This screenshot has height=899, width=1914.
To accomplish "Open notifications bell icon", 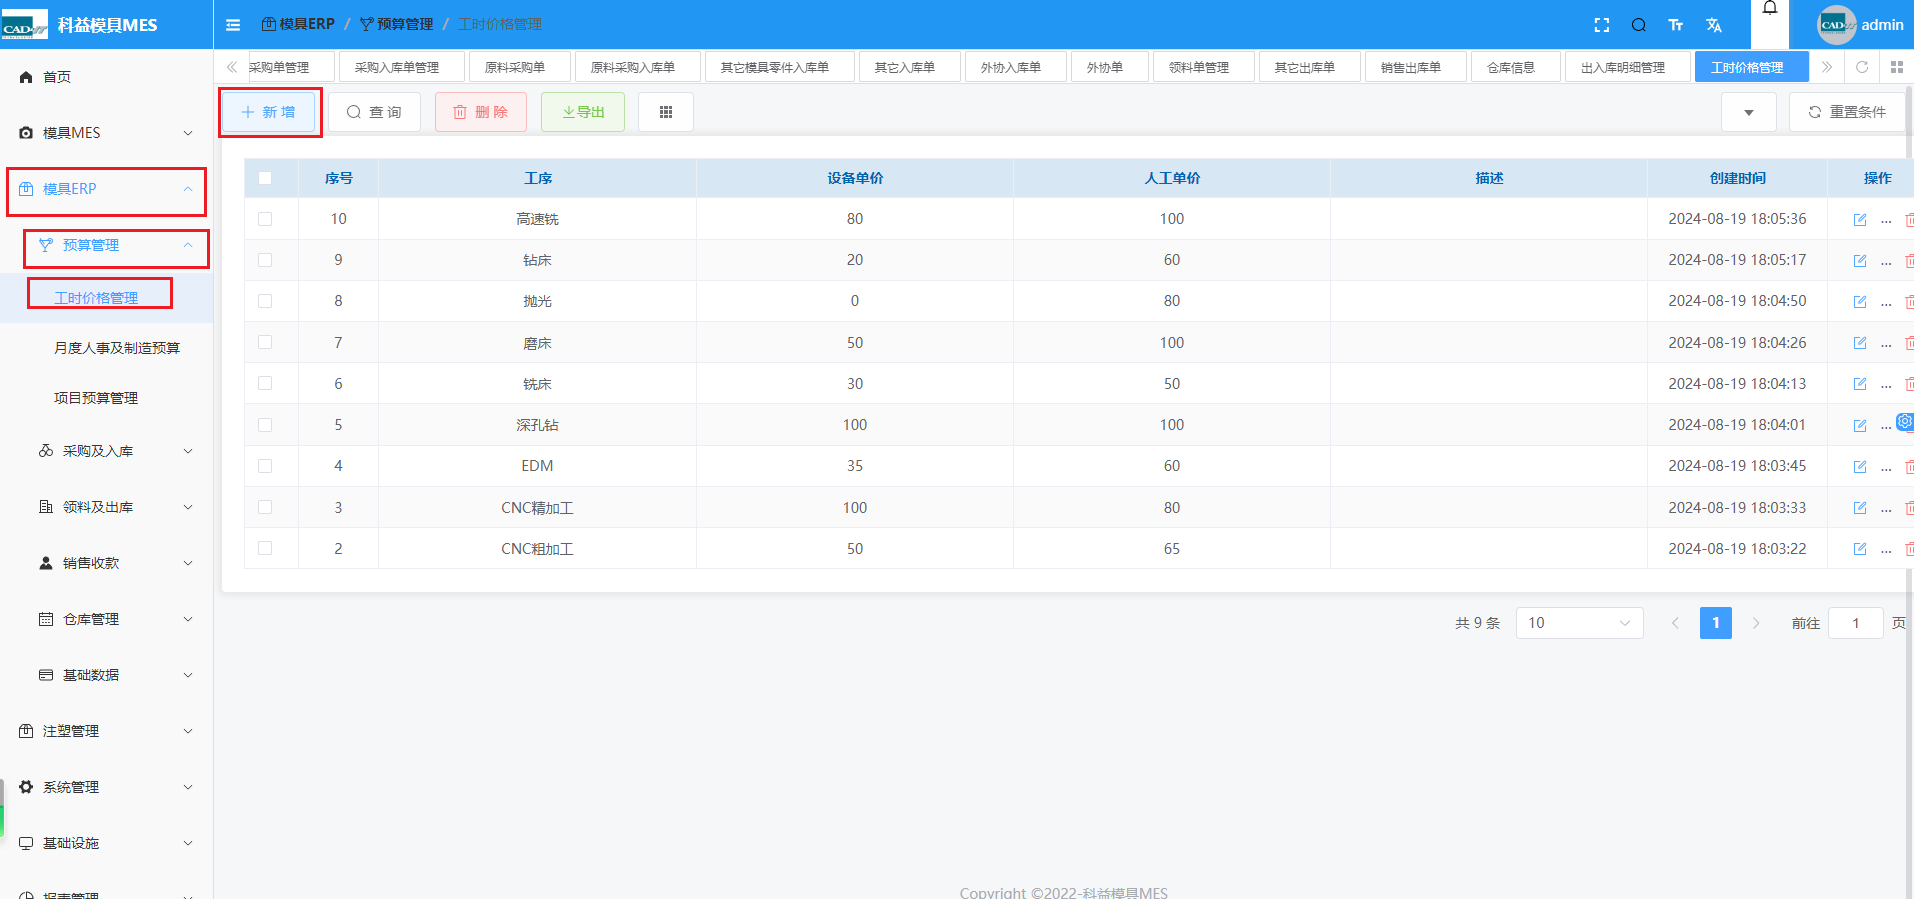I will pos(1770,8).
